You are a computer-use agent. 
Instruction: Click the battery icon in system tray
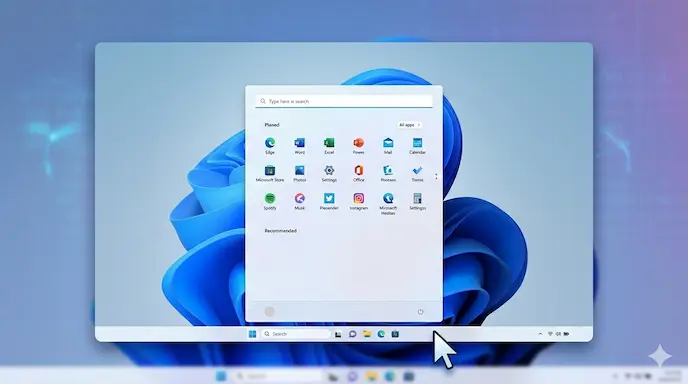click(x=566, y=334)
